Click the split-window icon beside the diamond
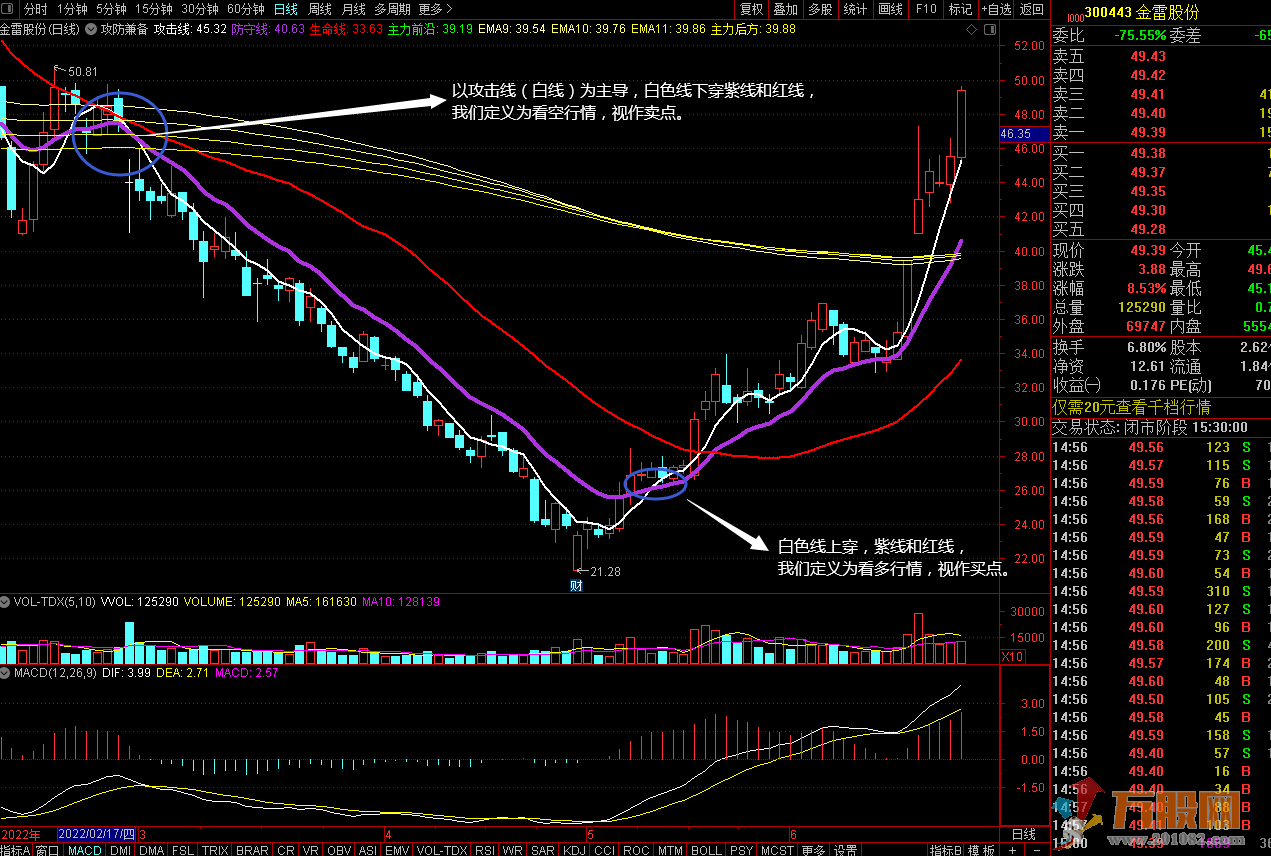This screenshot has width=1271, height=856. (990, 32)
